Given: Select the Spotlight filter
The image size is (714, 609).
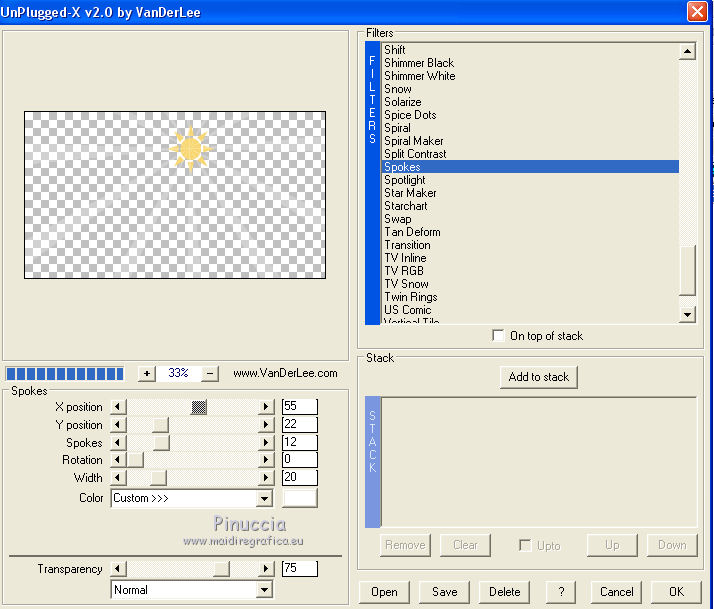Looking at the screenshot, I should (x=405, y=180).
